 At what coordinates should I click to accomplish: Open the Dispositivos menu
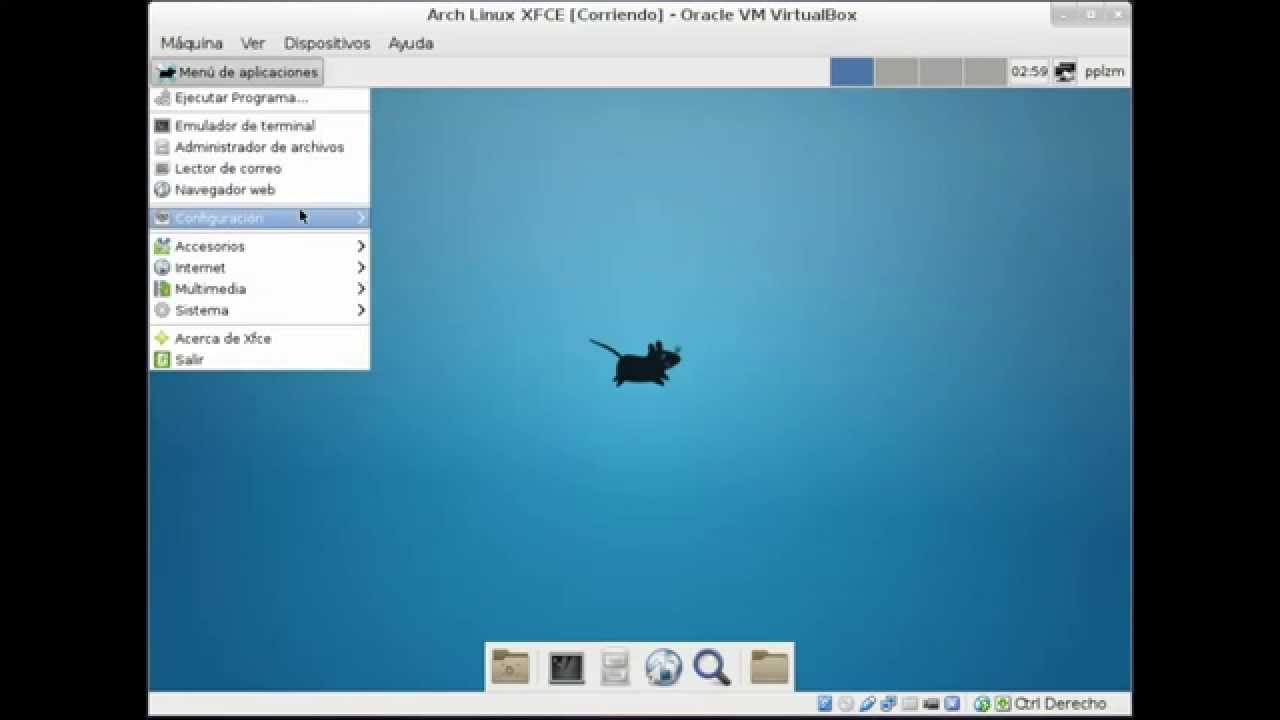coord(327,43)
